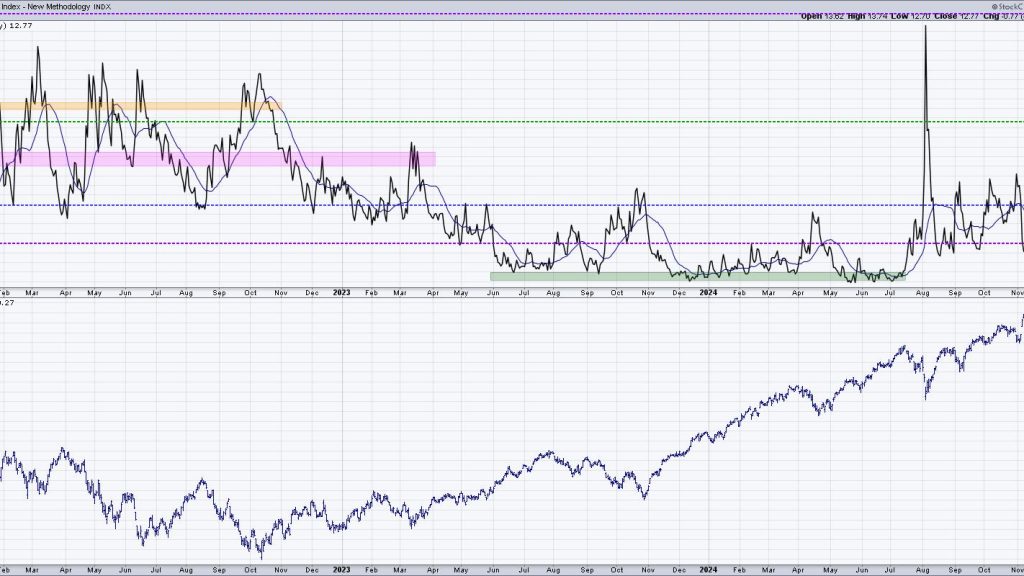Click the StockCharts watermark logo

[x=1005, y=5]
